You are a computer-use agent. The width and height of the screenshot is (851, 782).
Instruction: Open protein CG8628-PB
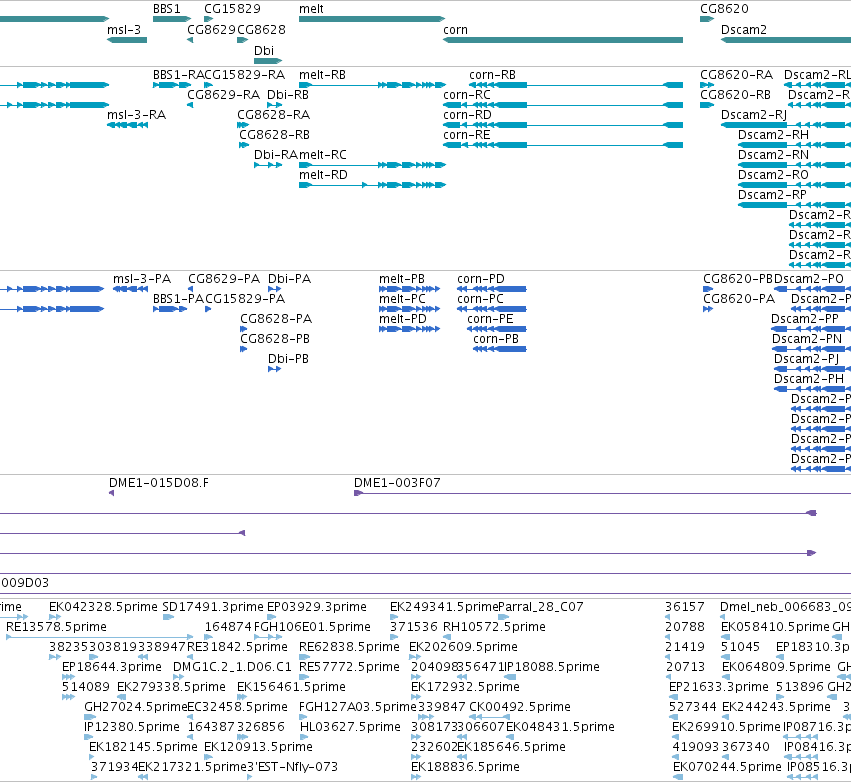[x=275, y=339]
